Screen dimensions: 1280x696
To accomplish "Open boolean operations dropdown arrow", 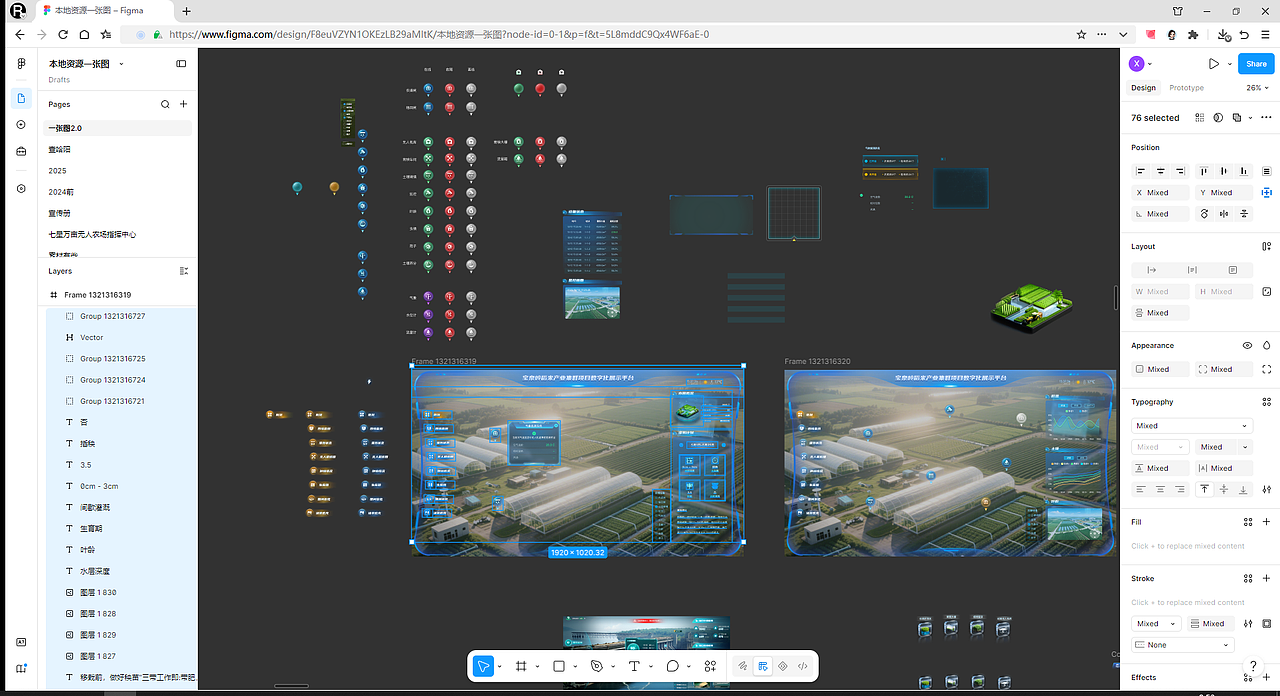I will coord(1248,118).
